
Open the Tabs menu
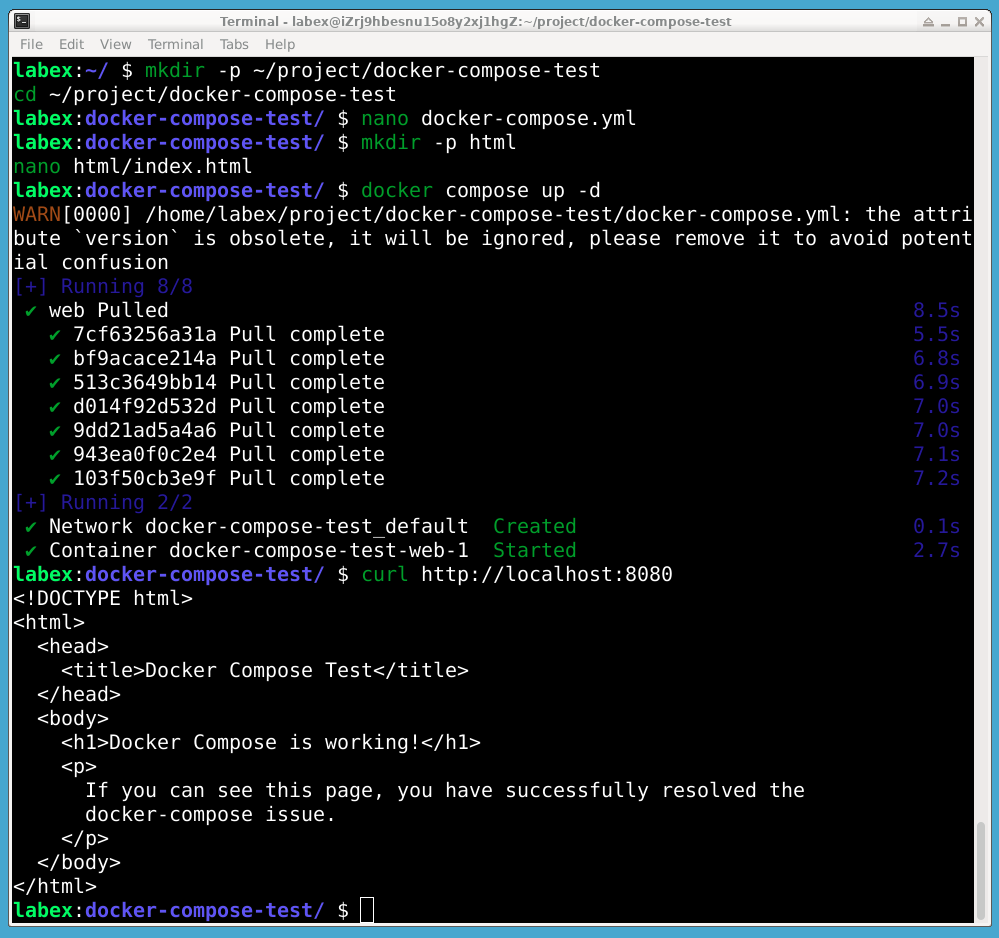point(234,44)
